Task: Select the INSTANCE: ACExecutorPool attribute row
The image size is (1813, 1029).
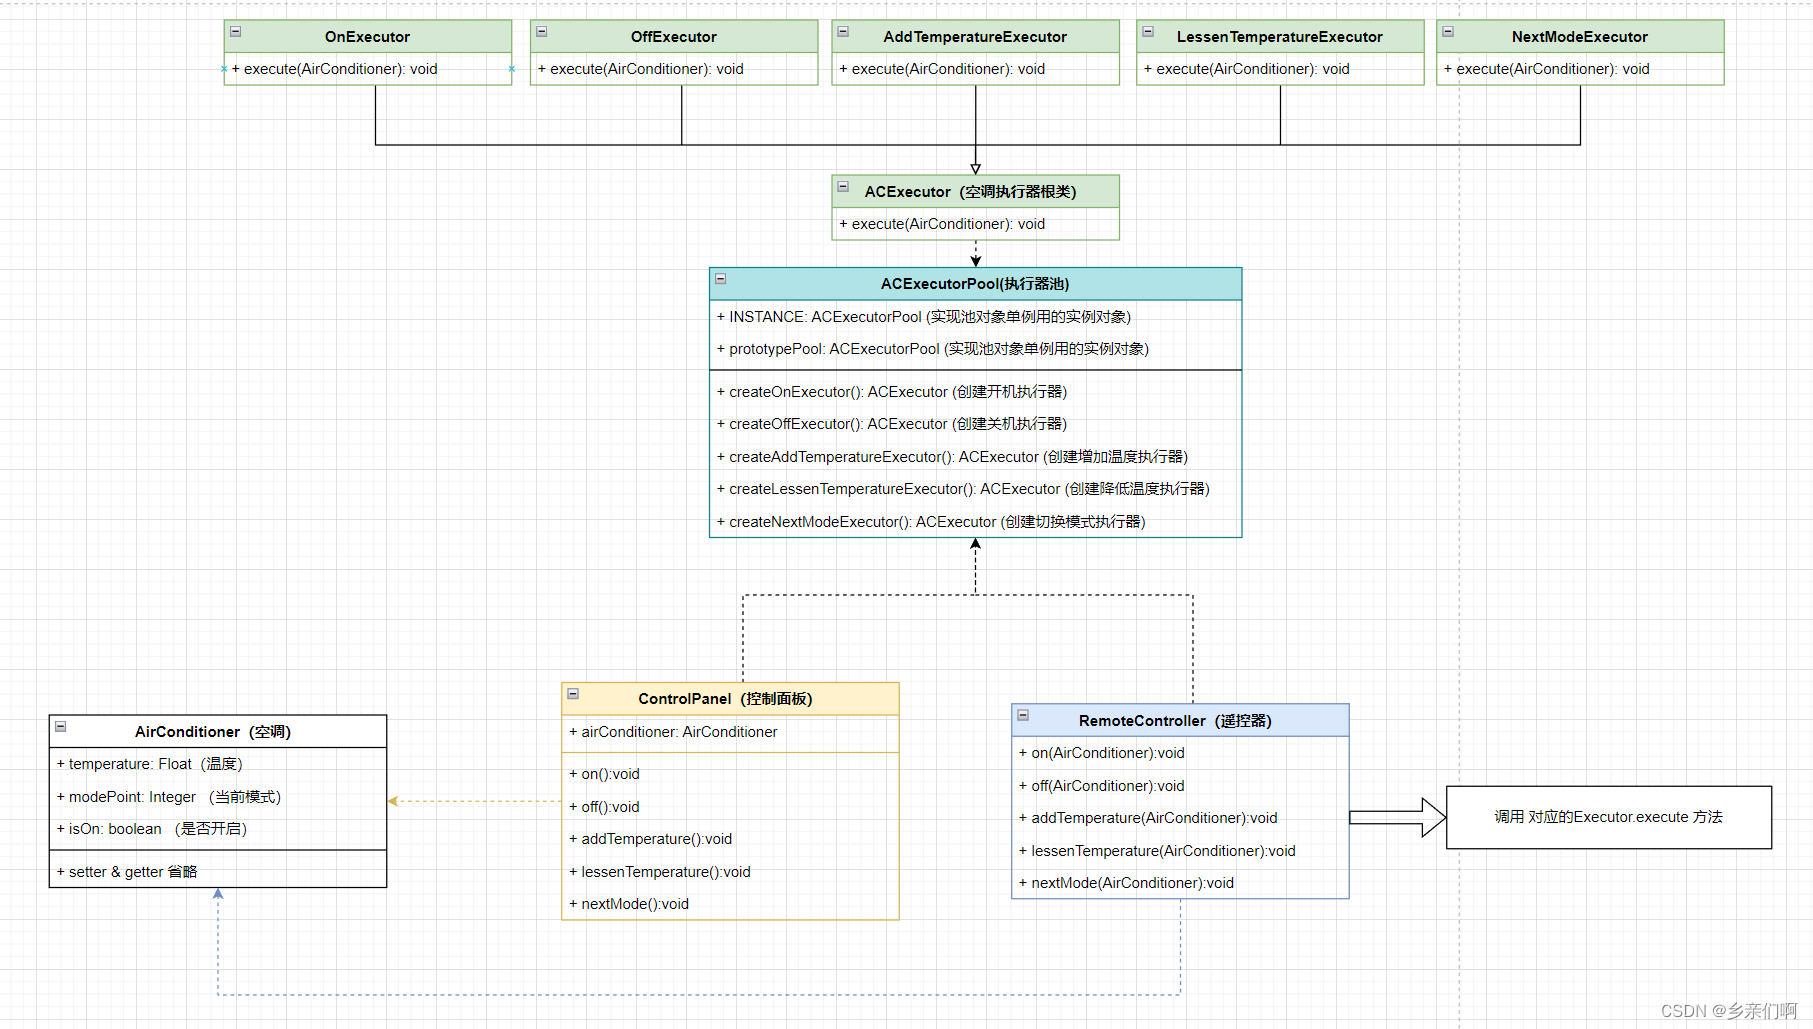Action: [x=976, y=317]
